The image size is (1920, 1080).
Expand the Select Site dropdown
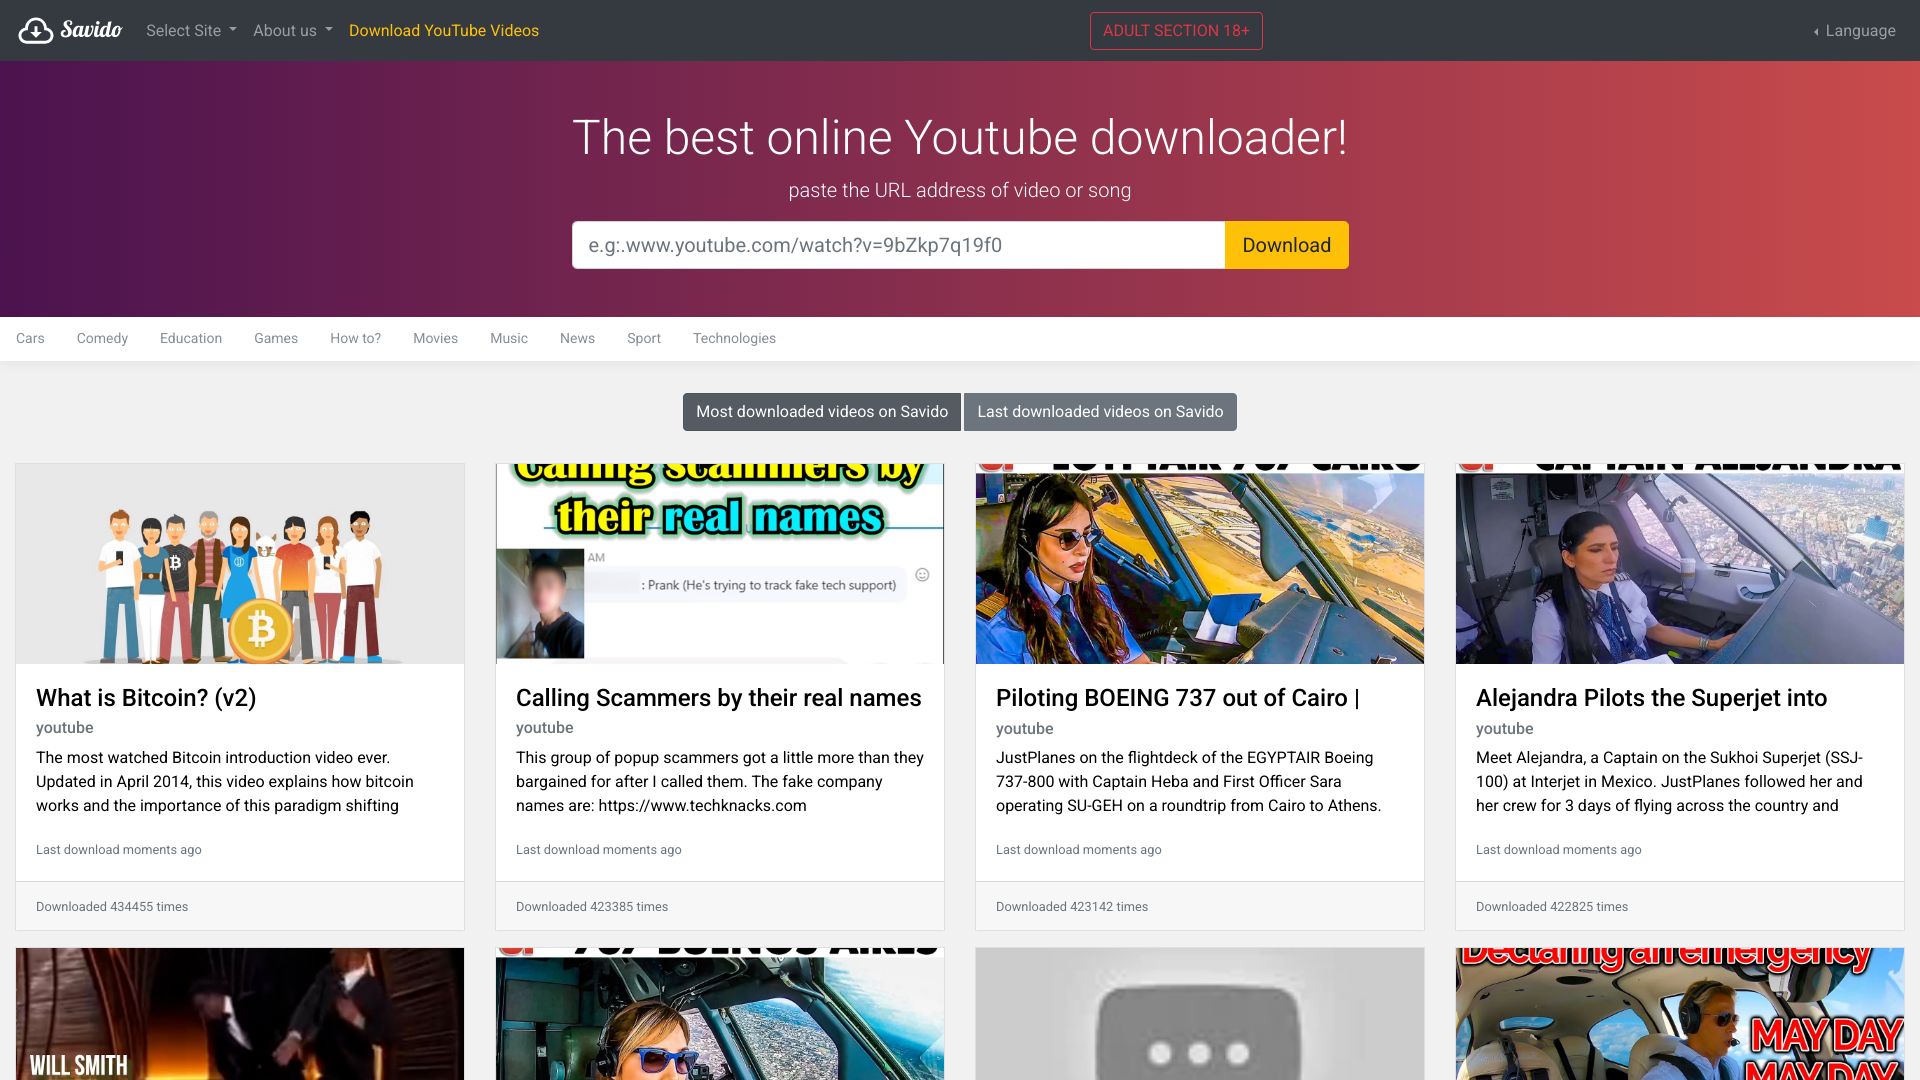click(x=191, y=30)
